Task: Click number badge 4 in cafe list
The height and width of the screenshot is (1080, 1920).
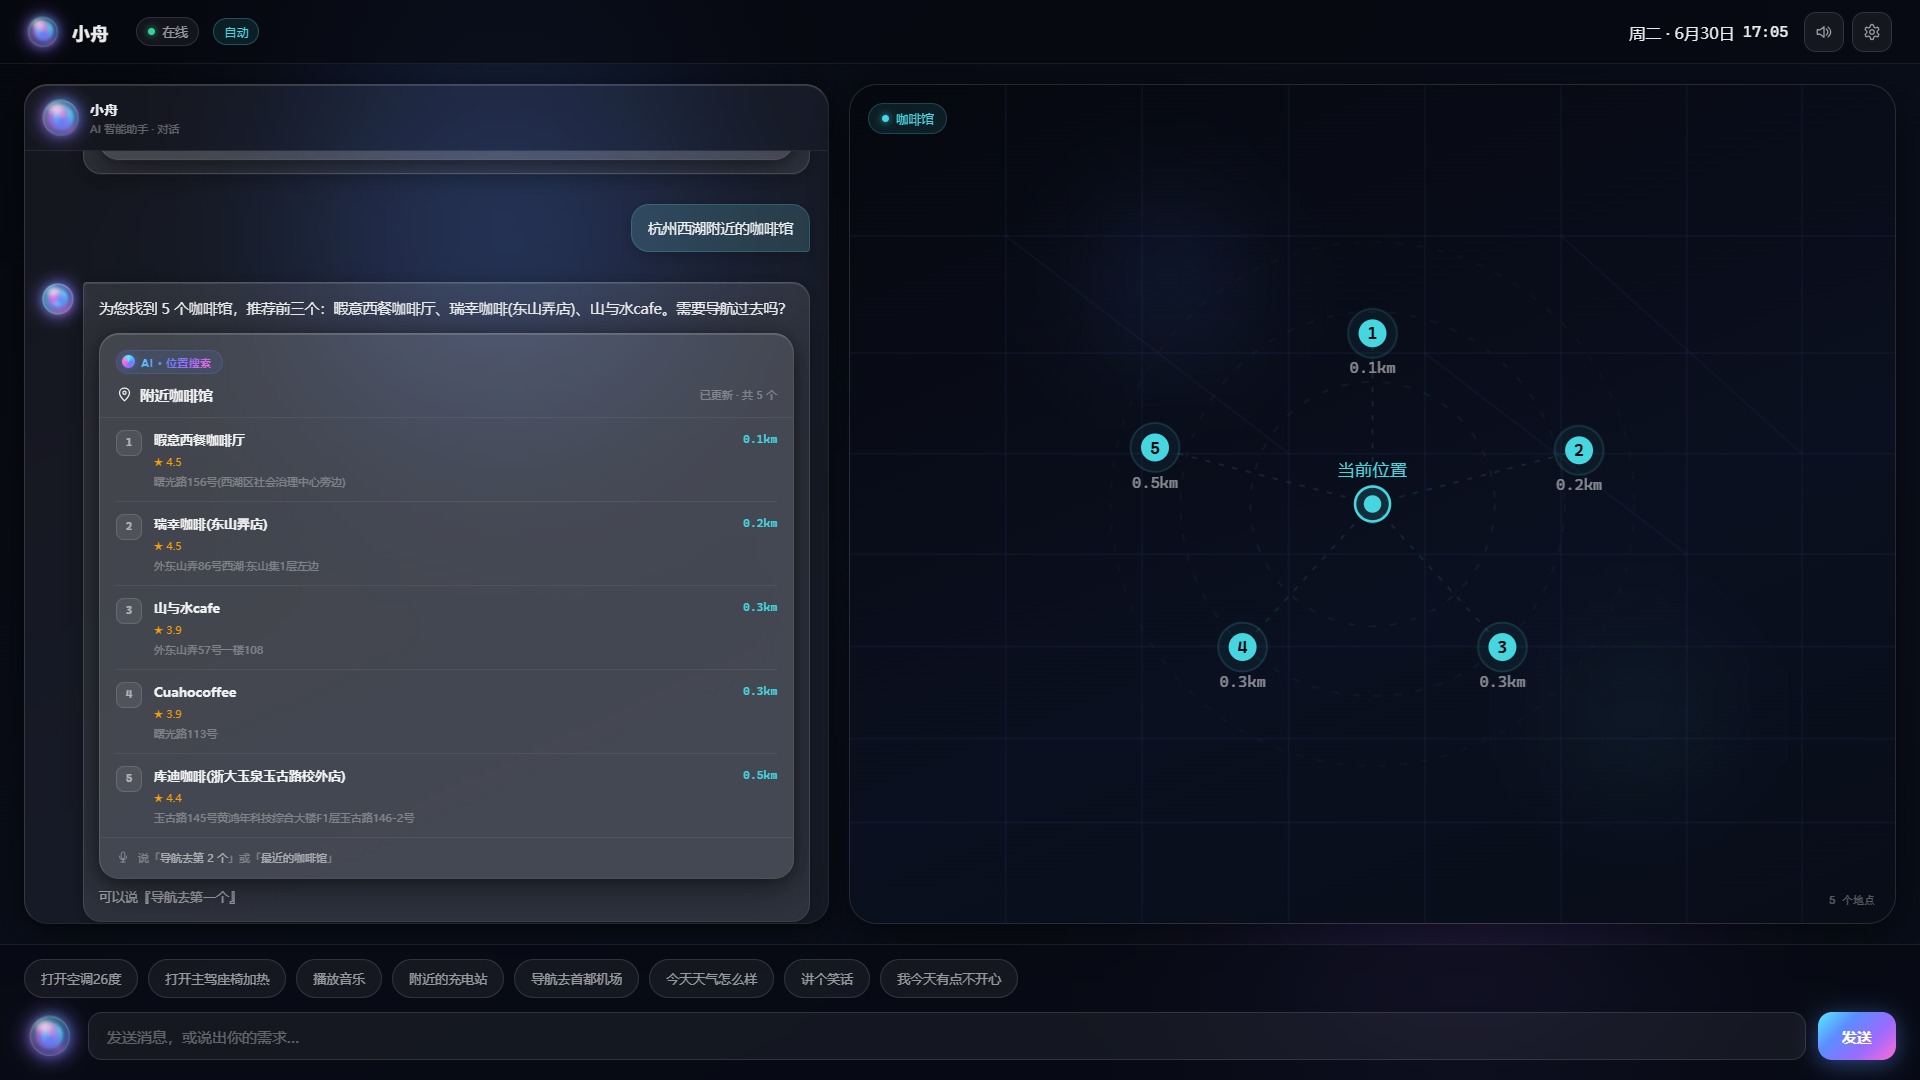Action: (x=128, y=694)
